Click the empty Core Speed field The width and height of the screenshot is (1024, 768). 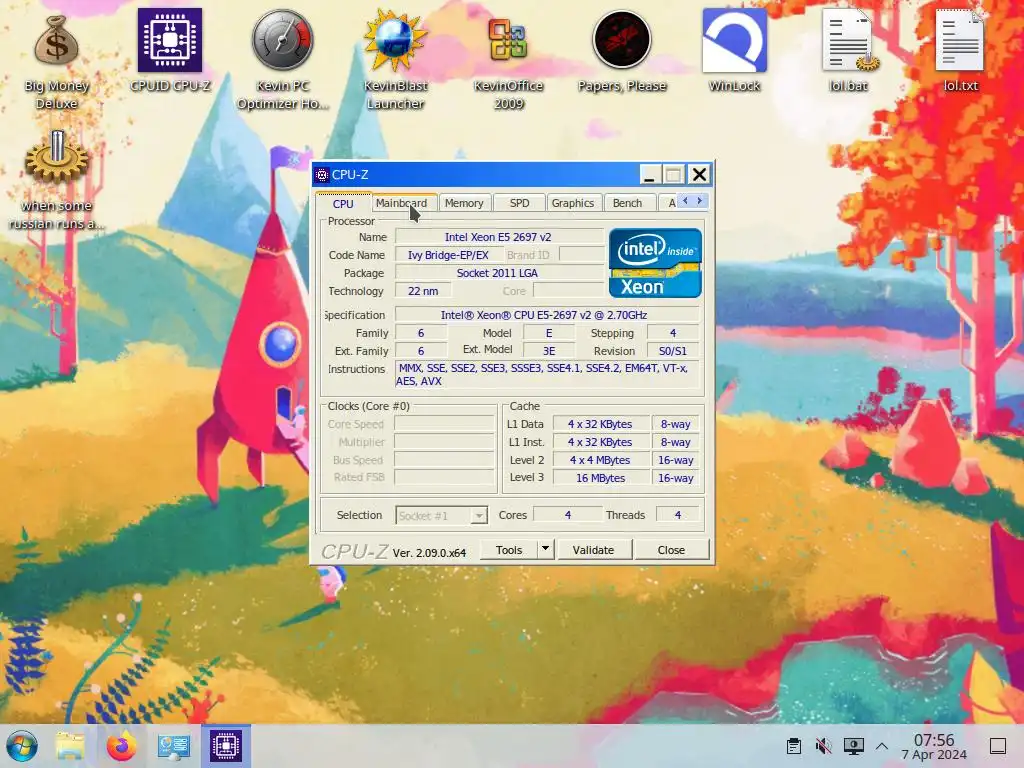[x=444, y=424]
